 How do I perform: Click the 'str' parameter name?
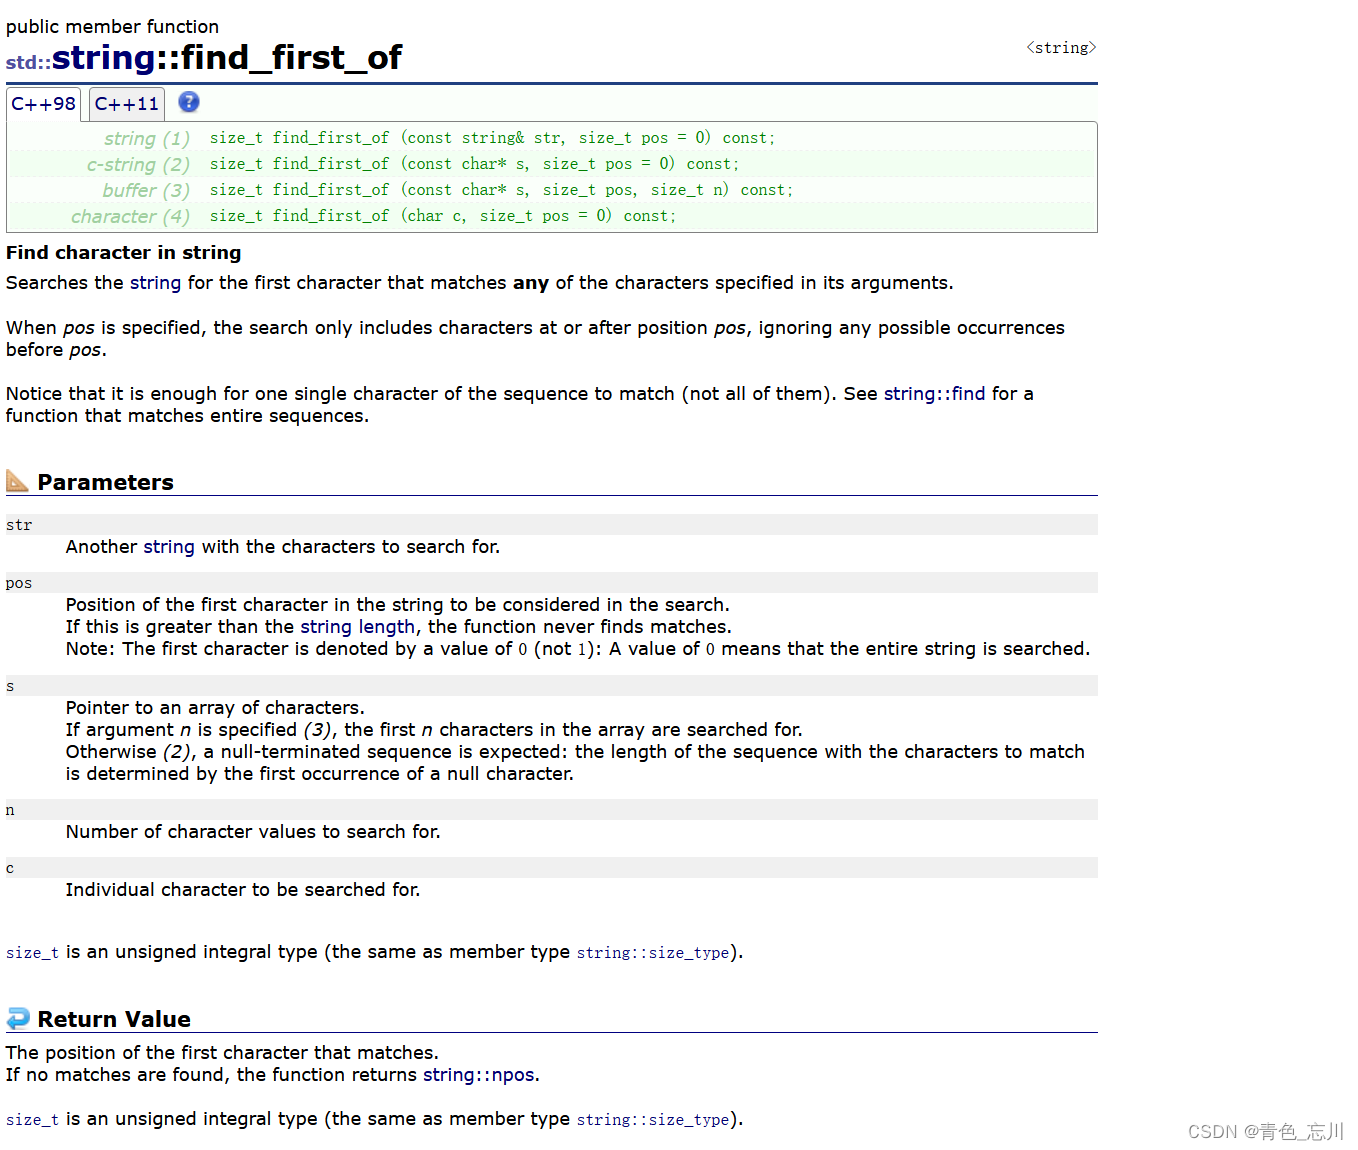[19, 525]
